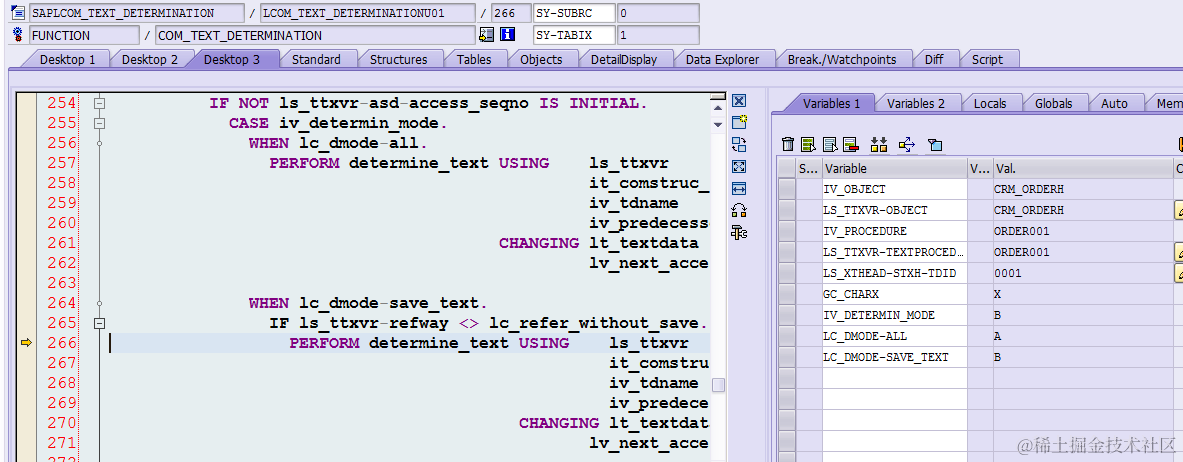
Task: Switch to Locals tab
Action: coord(990,103)
